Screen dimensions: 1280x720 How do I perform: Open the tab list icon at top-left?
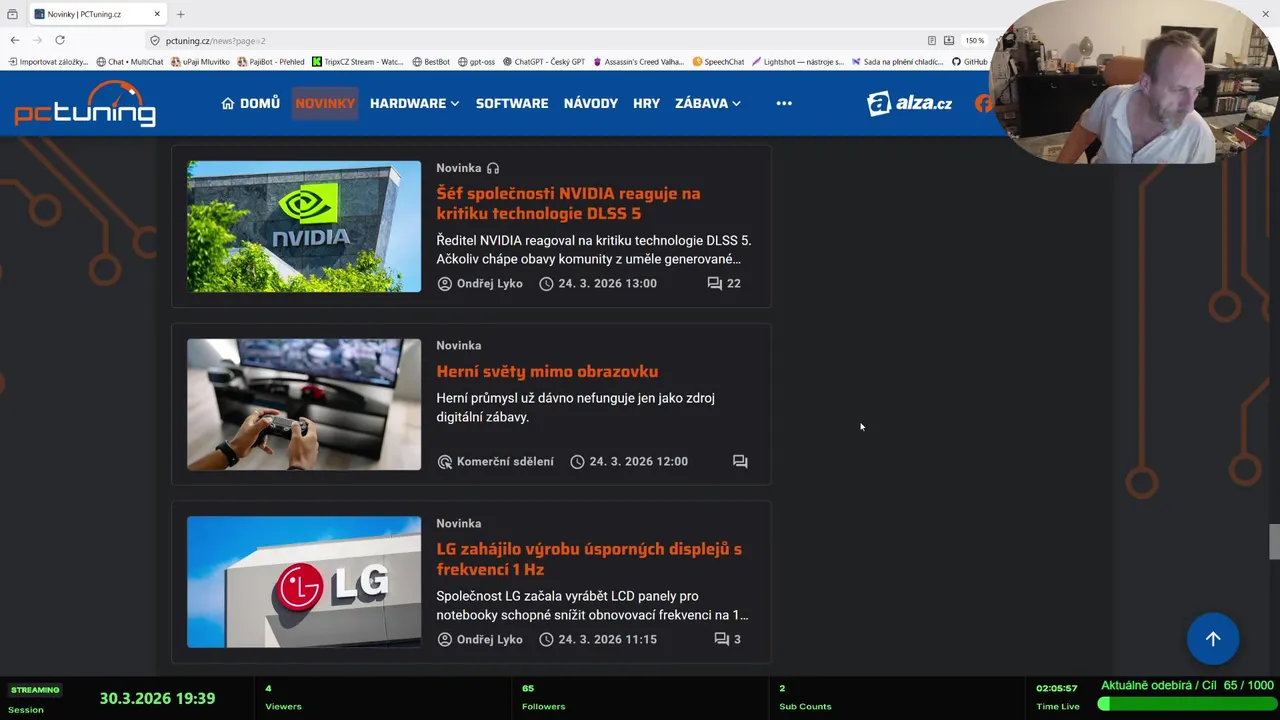12,14
